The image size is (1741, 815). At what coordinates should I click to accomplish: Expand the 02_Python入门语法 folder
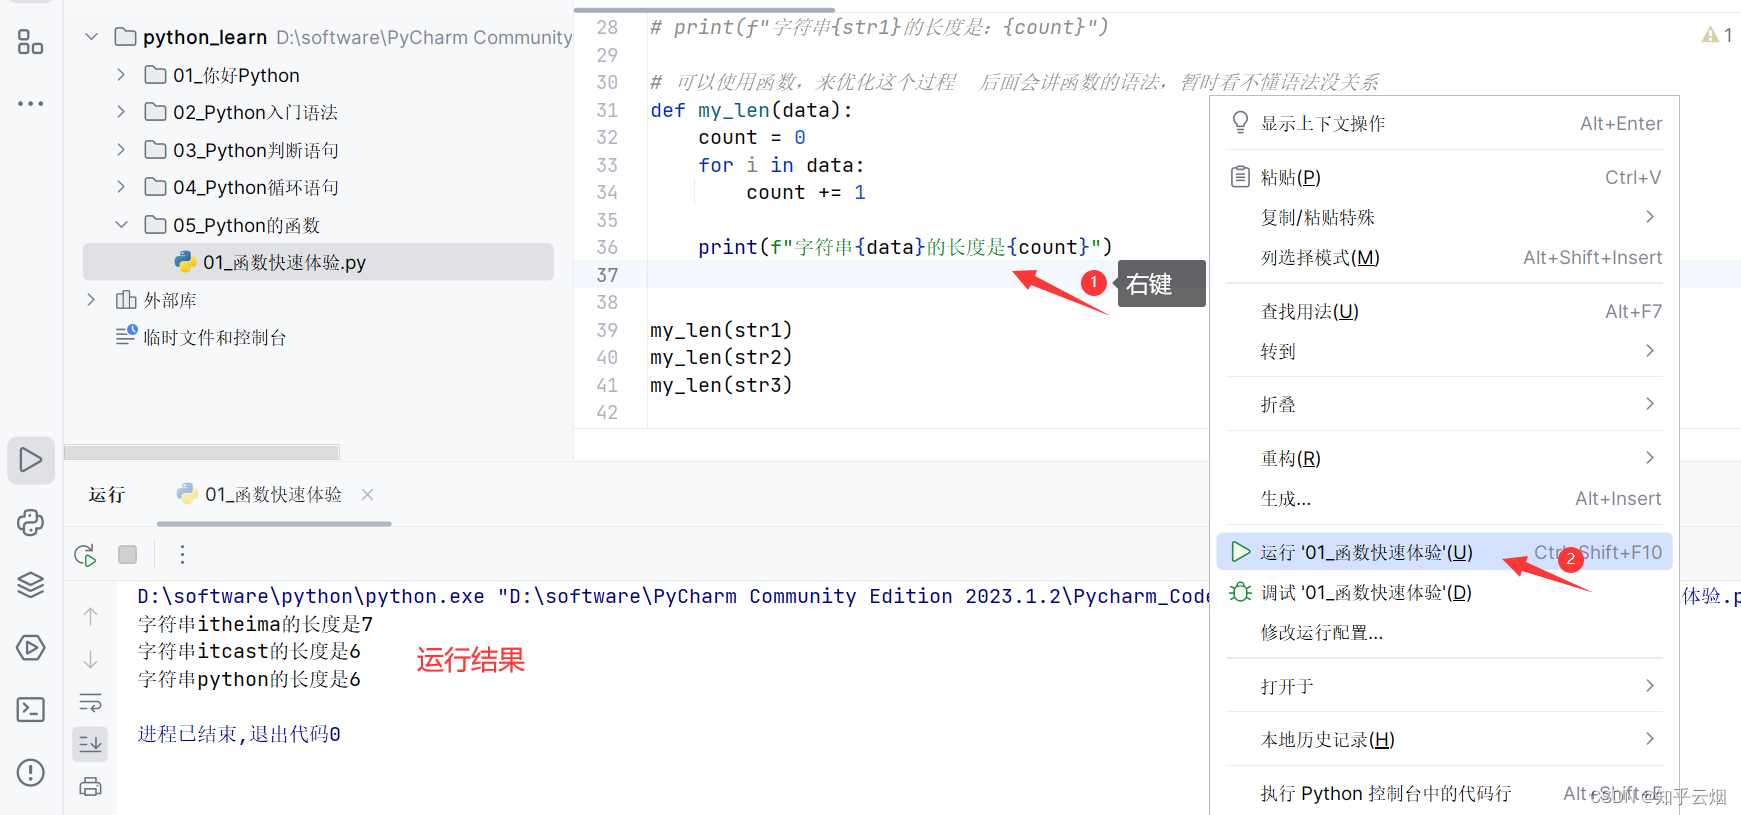[x=121, y=112]
